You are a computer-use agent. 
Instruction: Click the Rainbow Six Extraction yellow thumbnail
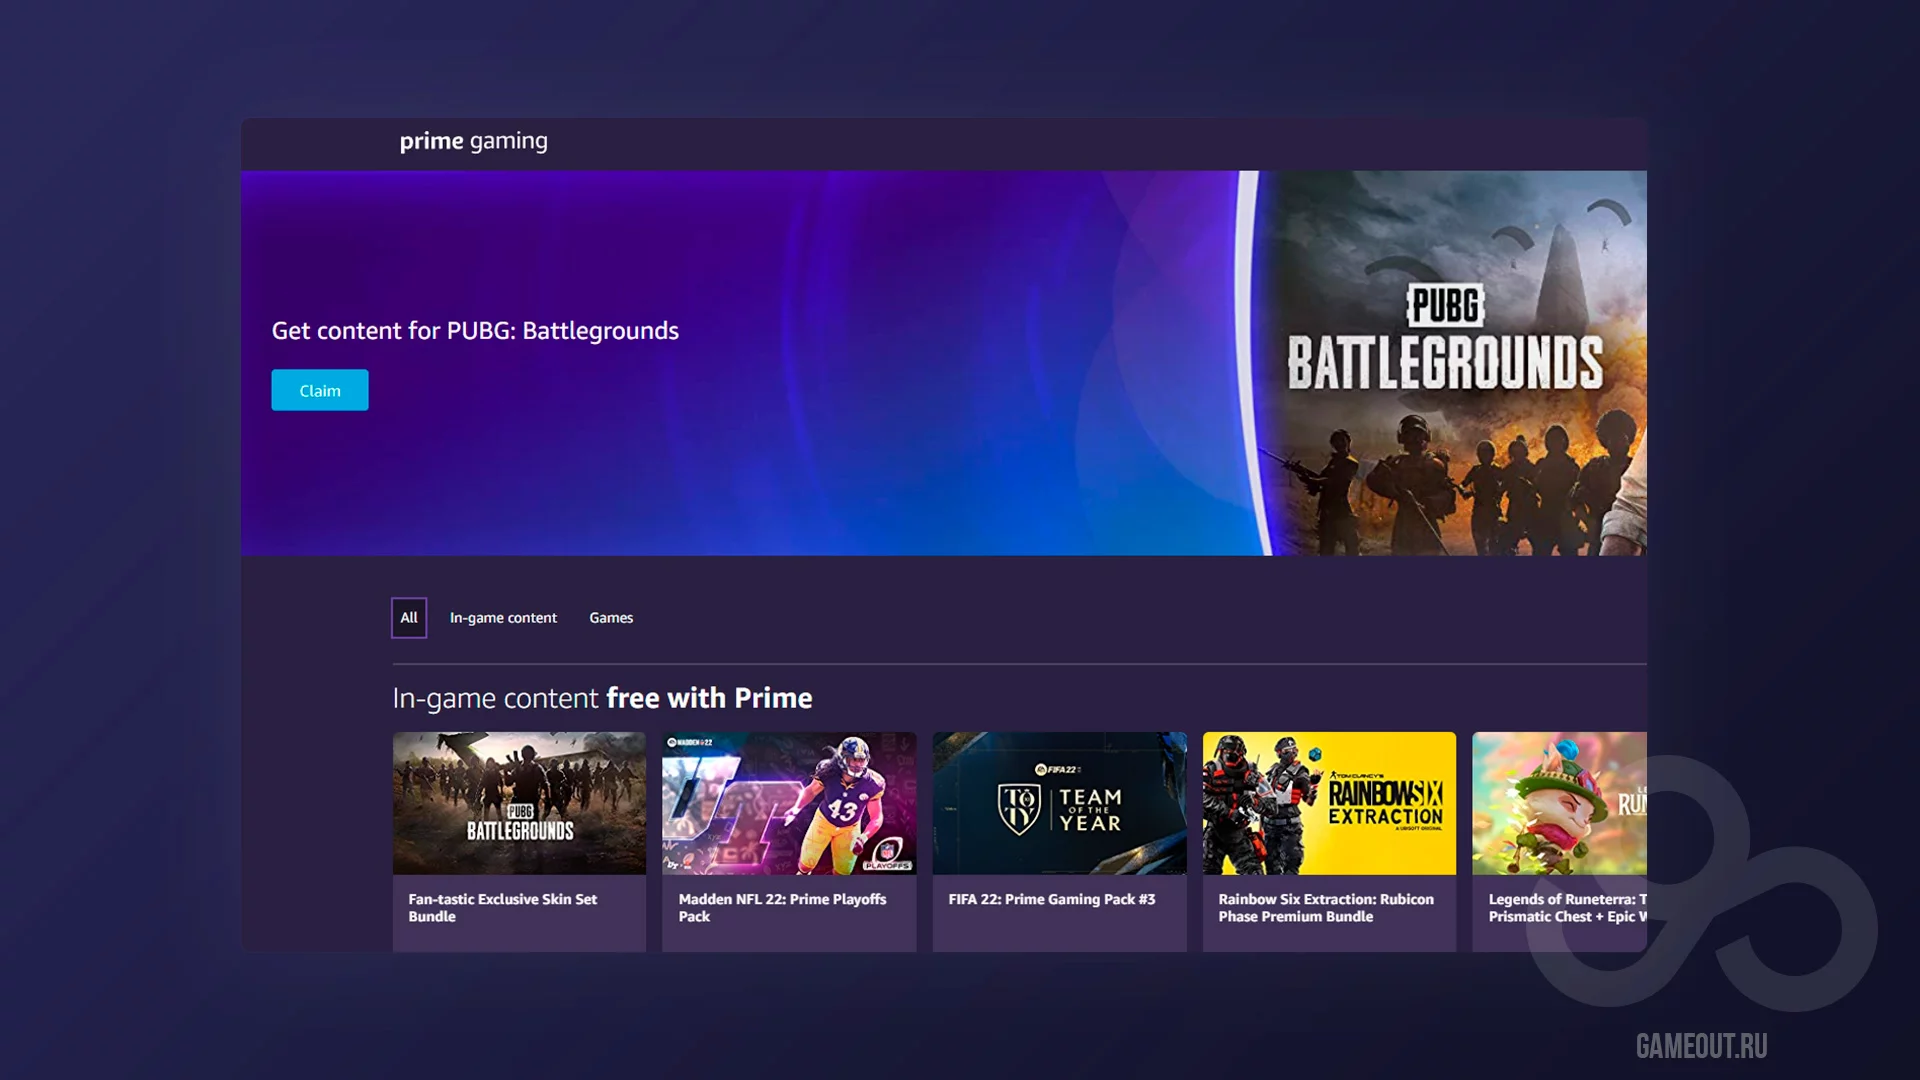[1329, 803]
